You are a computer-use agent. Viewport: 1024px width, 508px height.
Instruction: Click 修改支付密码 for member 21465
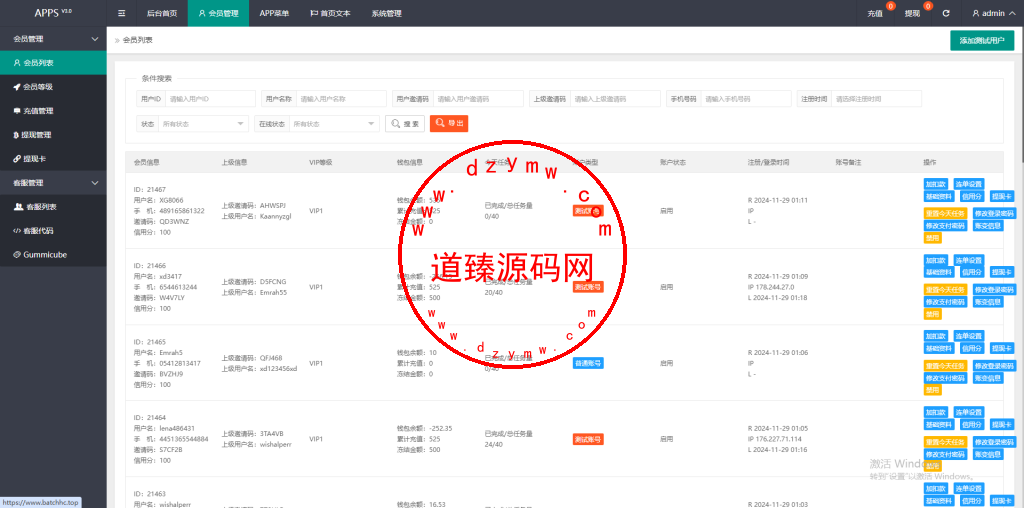coord(945,377)
